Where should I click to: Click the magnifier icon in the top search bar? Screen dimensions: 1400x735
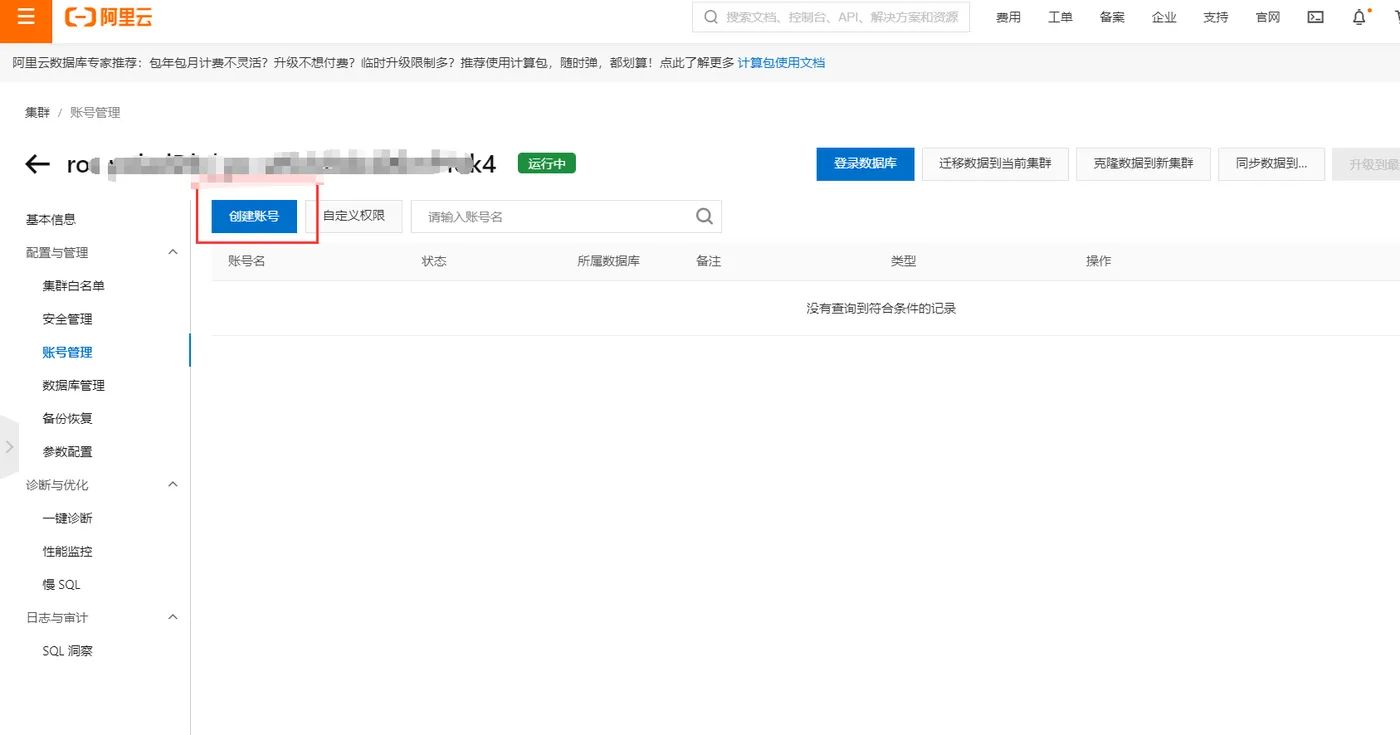(711, 17)
